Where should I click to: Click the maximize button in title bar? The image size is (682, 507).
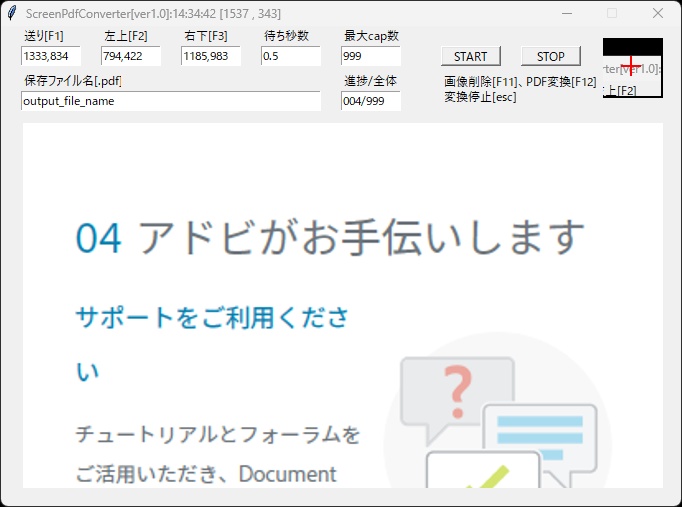612,13
